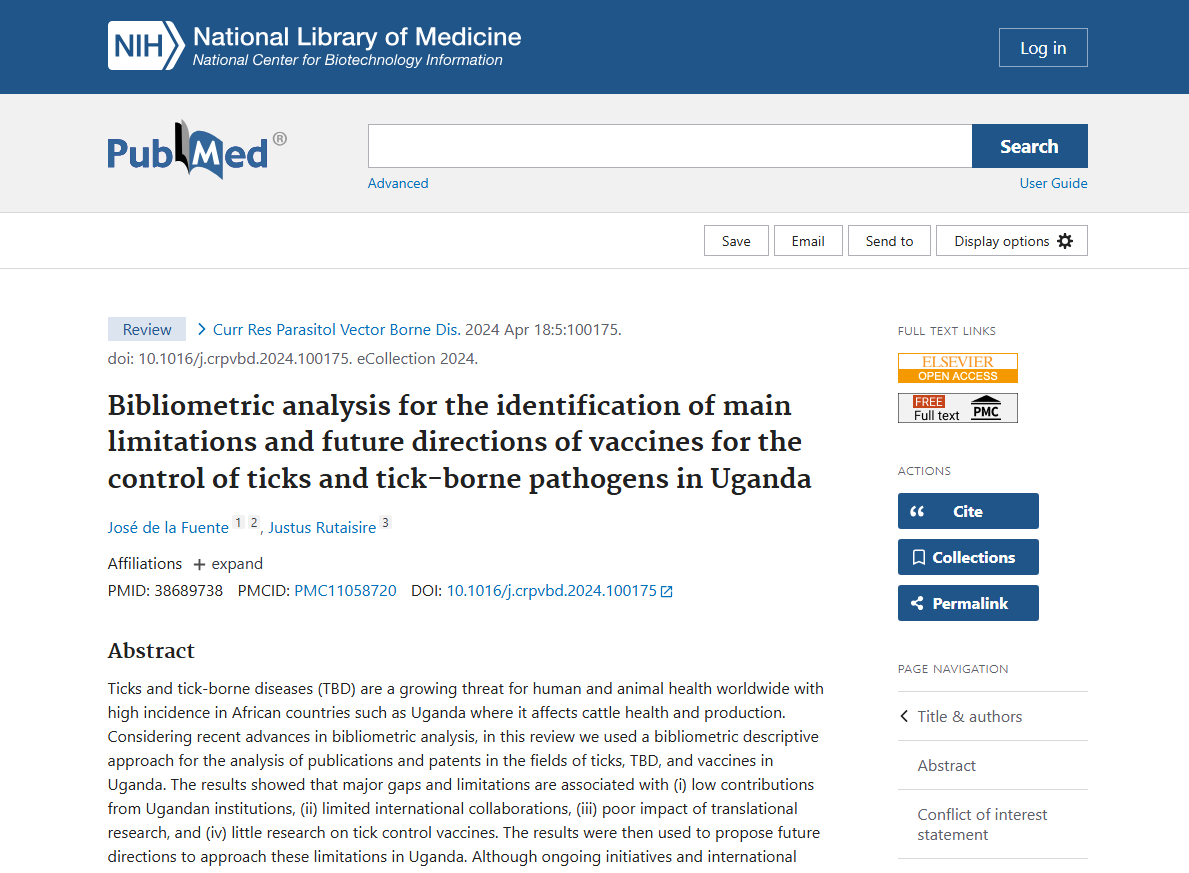Click the article title heading
The height and width of the screenshot is (873, 1189).
click(460, 442)
